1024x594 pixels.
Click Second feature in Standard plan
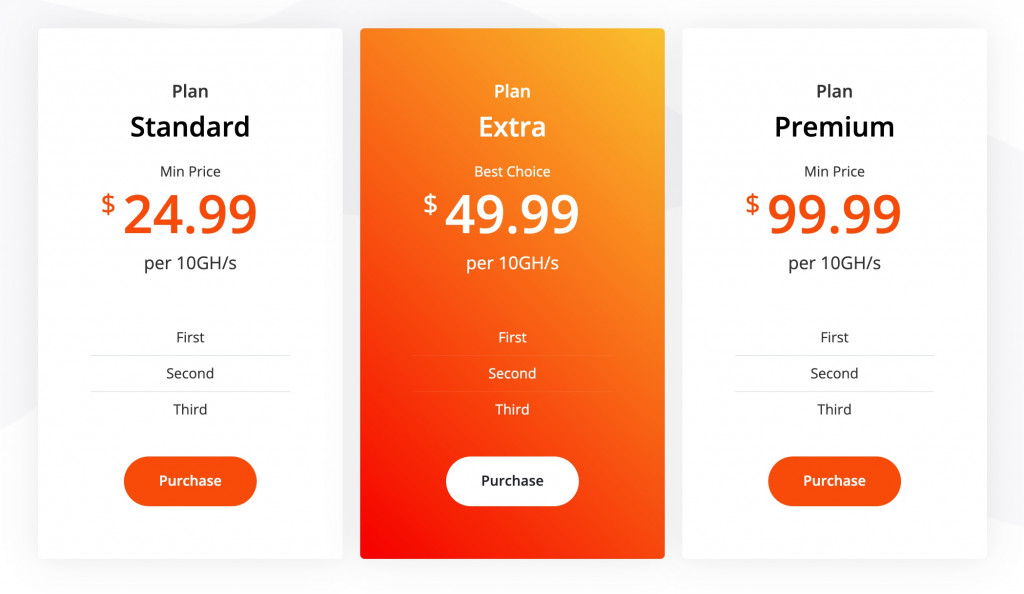click(x=190, y=373)
